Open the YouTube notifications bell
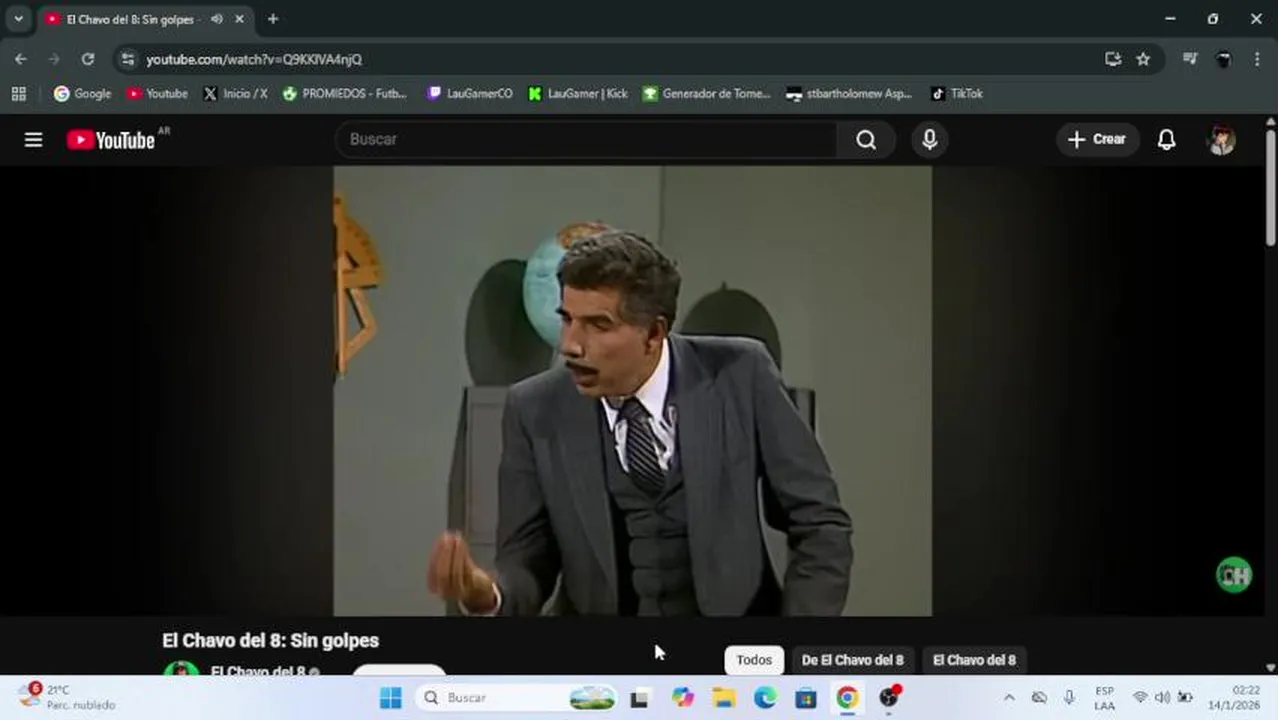This screenshot has height=720, width=1278. (1166, 140)
